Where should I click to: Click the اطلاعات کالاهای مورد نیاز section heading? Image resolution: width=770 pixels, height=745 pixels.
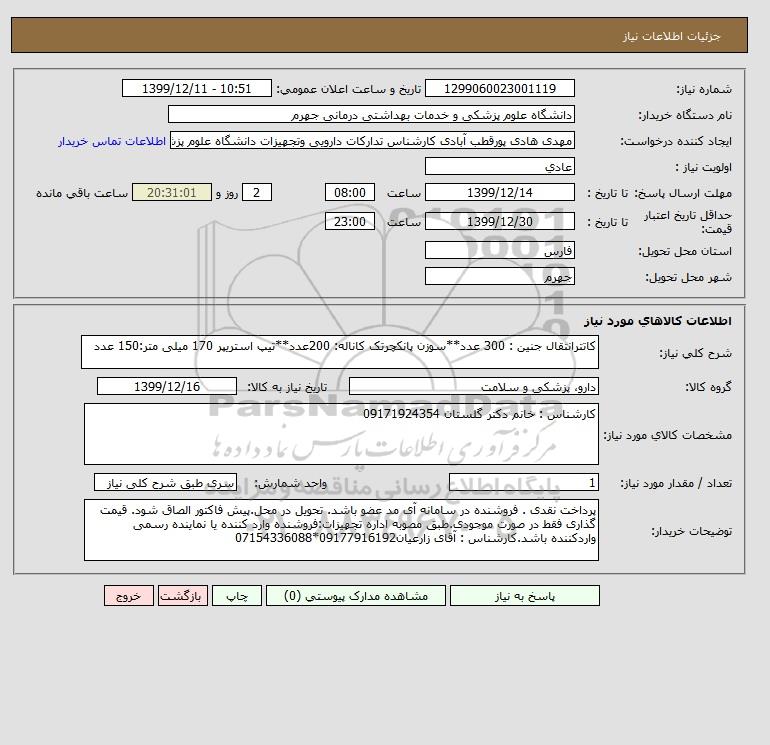coord(658,321)
